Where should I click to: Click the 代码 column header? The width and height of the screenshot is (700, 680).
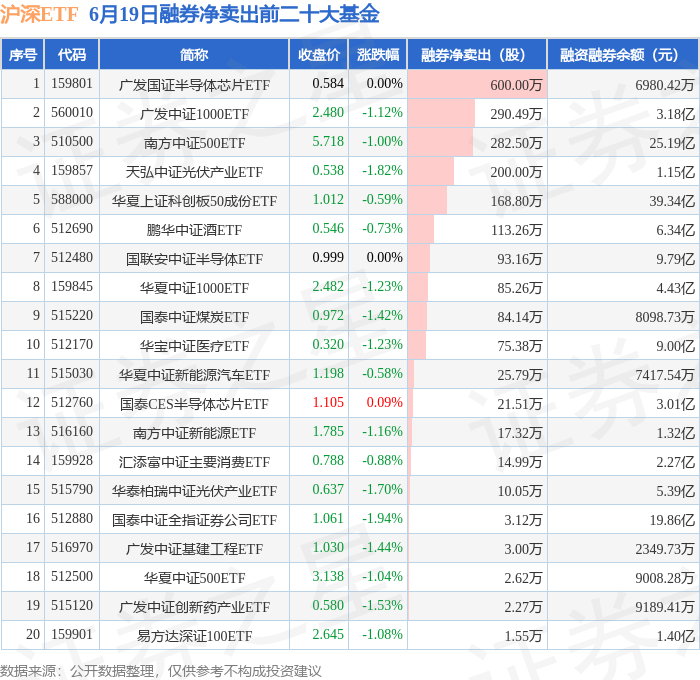pyautogui.click(x=71, y=55)
